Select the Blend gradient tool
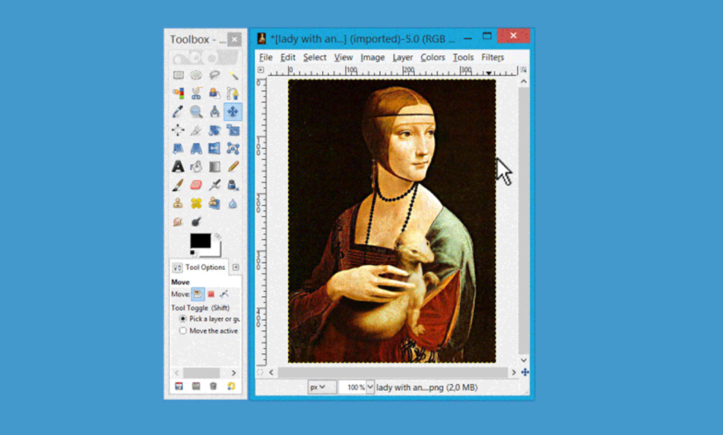 214,167
